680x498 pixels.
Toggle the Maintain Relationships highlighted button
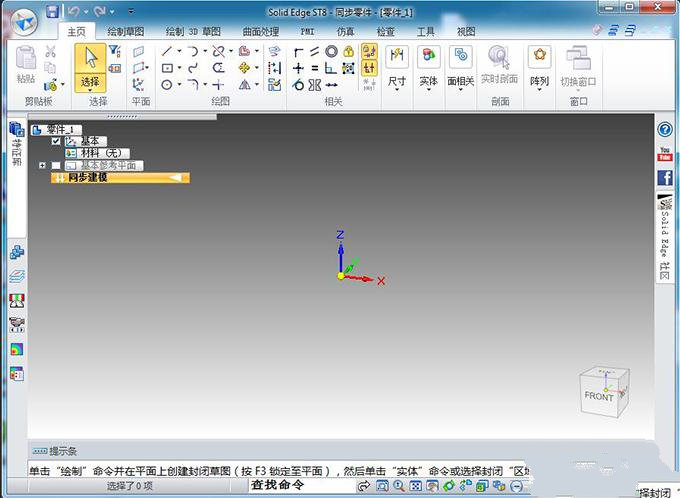(369, 52)
